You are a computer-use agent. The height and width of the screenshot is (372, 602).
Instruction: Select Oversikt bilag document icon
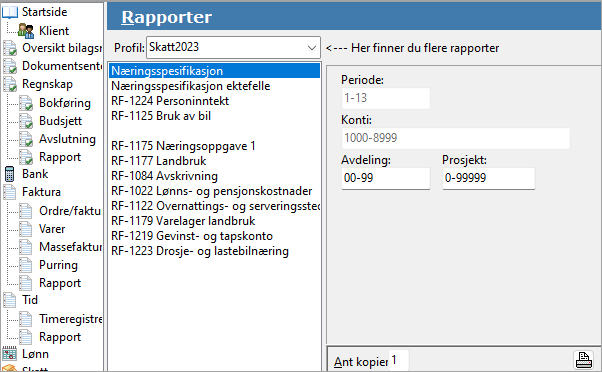10,48
